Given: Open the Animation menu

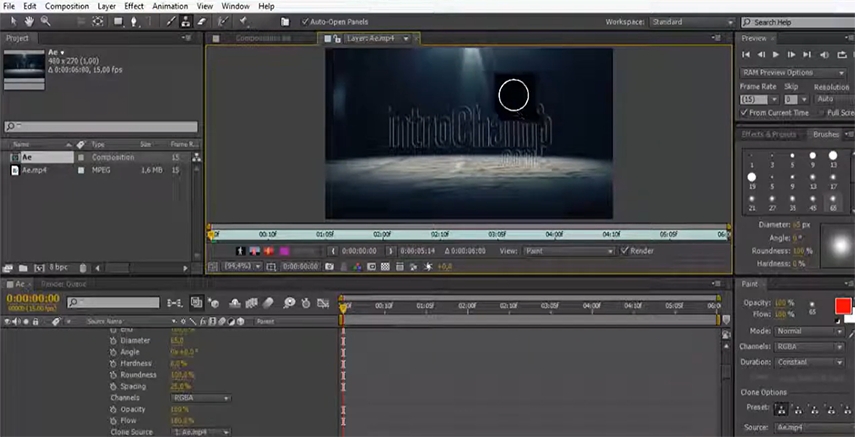Looking at the screenshot, I should pos(168,7).
